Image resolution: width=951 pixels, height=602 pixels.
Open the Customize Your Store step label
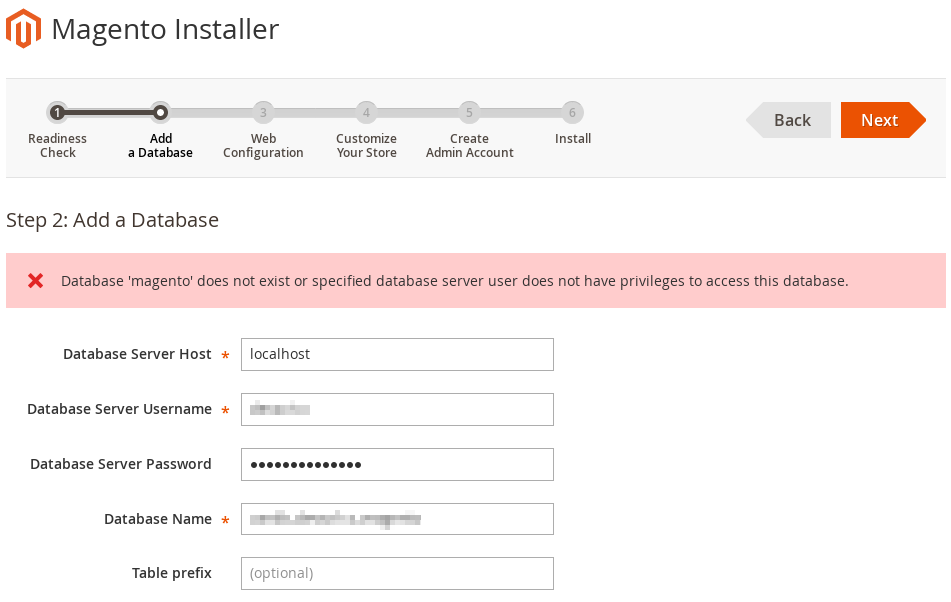[x=366, y=145]
